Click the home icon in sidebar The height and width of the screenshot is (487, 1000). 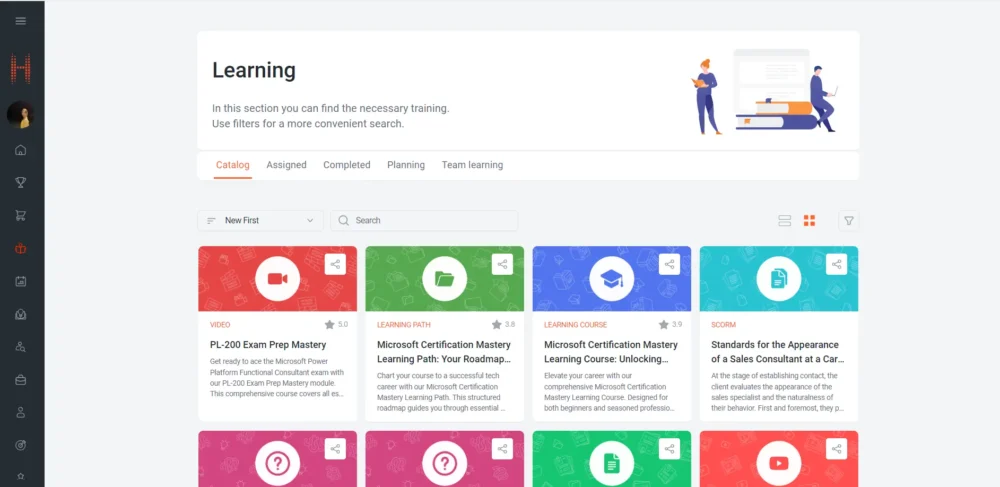(21, 151)
